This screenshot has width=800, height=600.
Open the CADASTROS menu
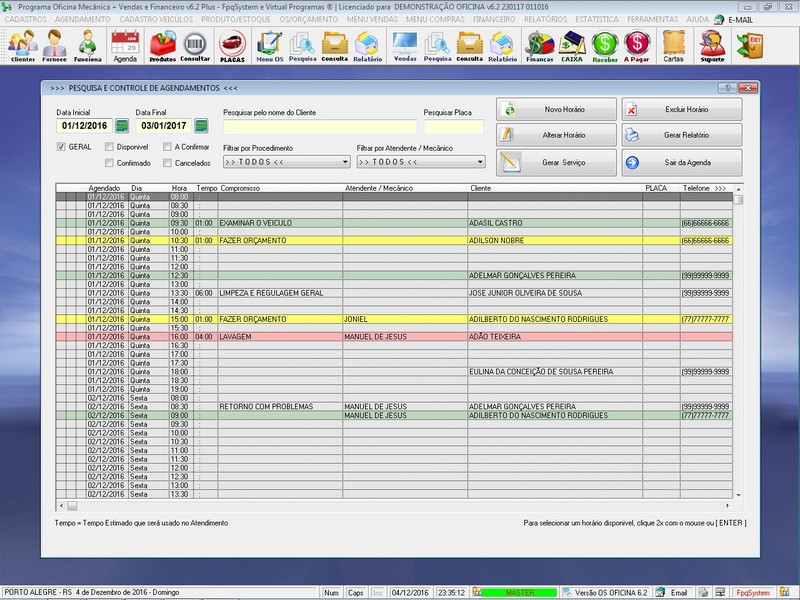26,19
